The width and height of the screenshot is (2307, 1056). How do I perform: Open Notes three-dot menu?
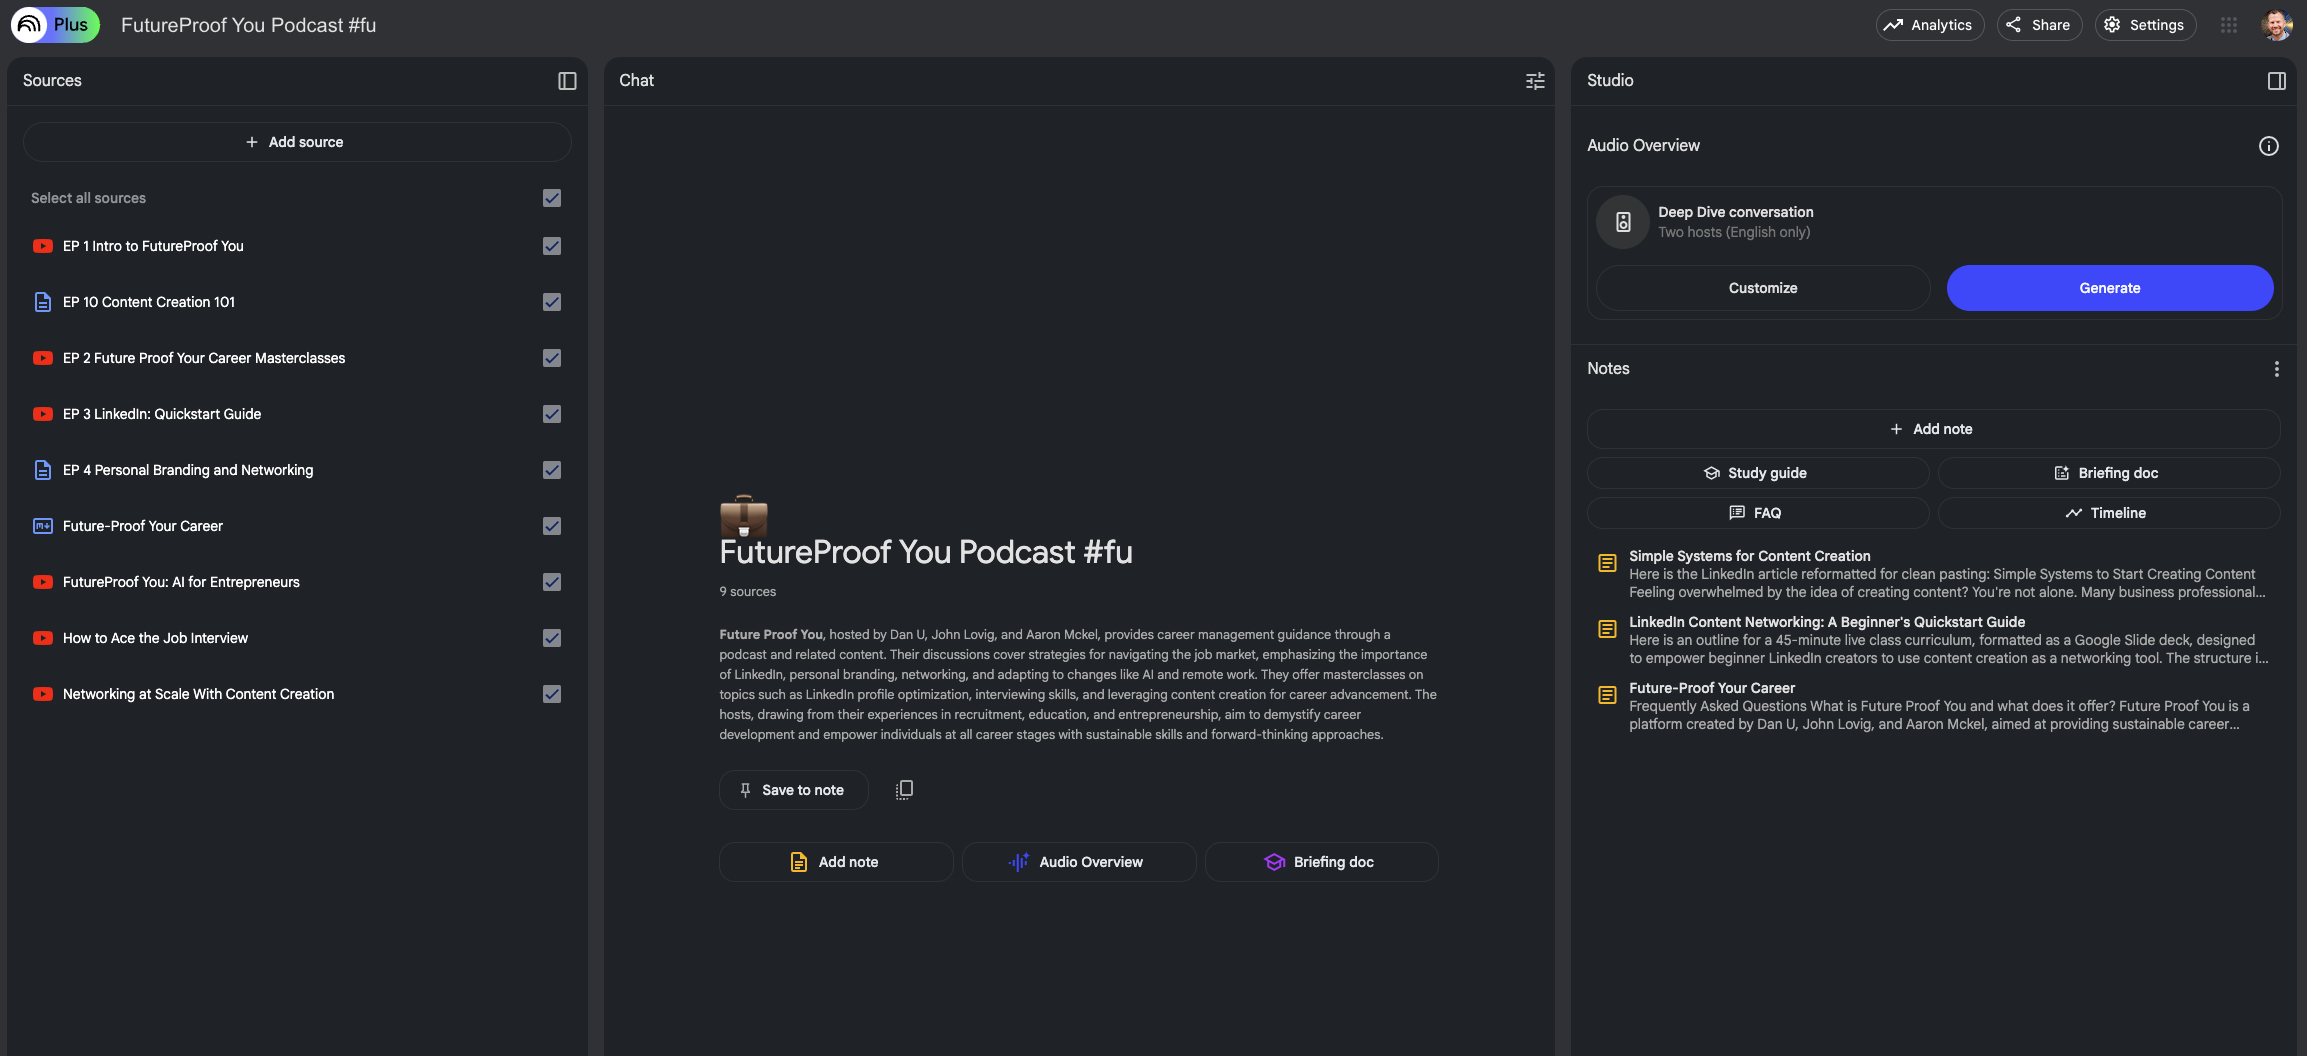(2277, 369)
